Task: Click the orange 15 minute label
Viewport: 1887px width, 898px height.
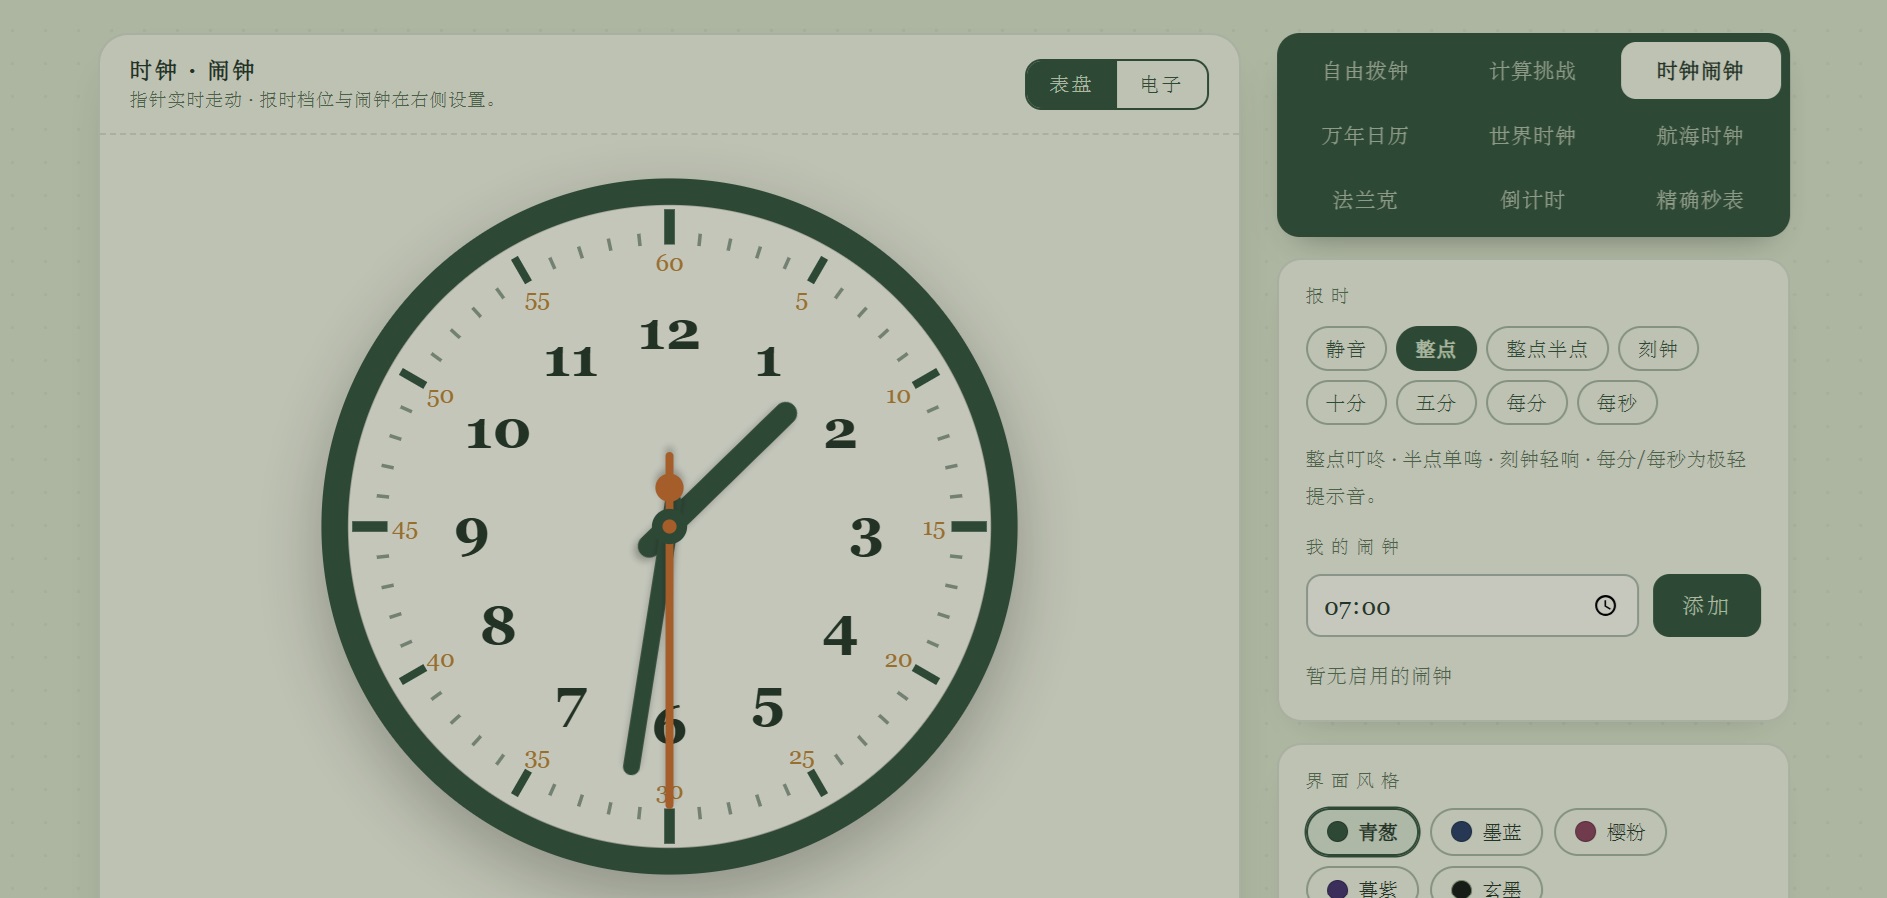Action: (x=934, y=530)
